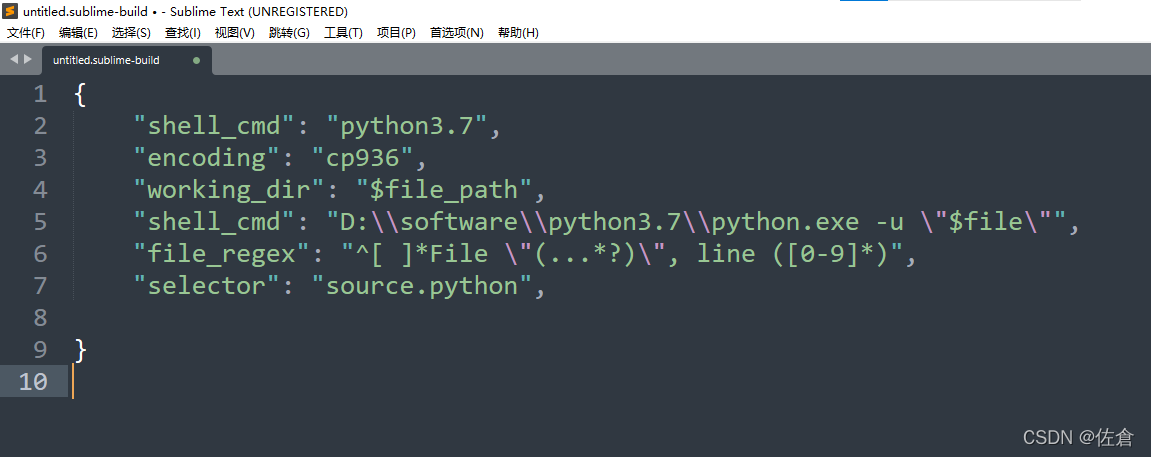Open the 首选项(N) menu

coord(456,33)
